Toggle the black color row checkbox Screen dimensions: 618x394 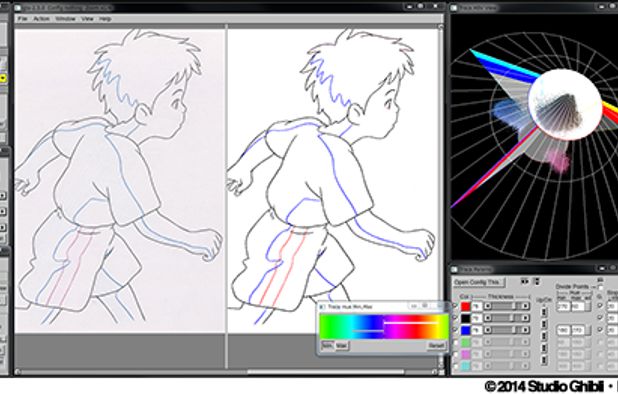coord(455,318)
